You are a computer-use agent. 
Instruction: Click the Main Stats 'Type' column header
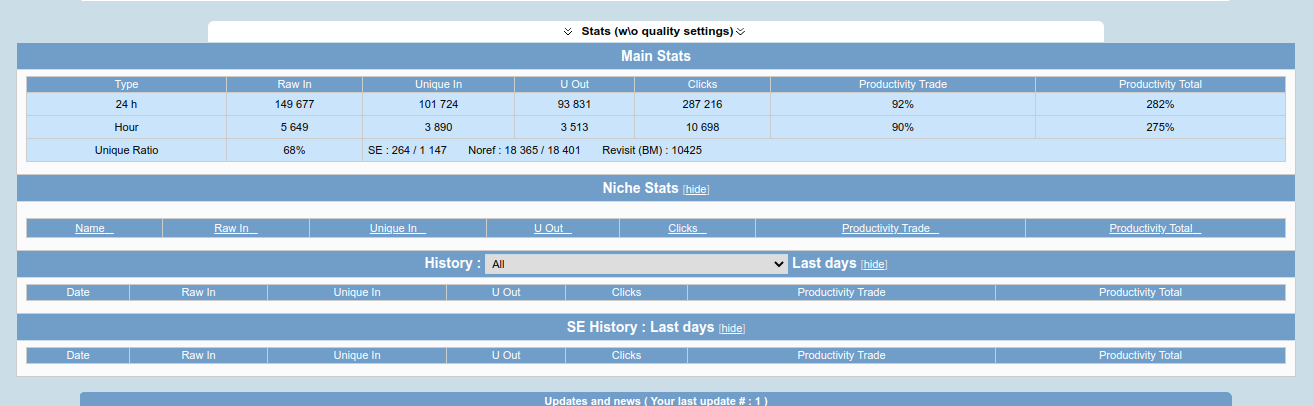click(x=126, y=84)
